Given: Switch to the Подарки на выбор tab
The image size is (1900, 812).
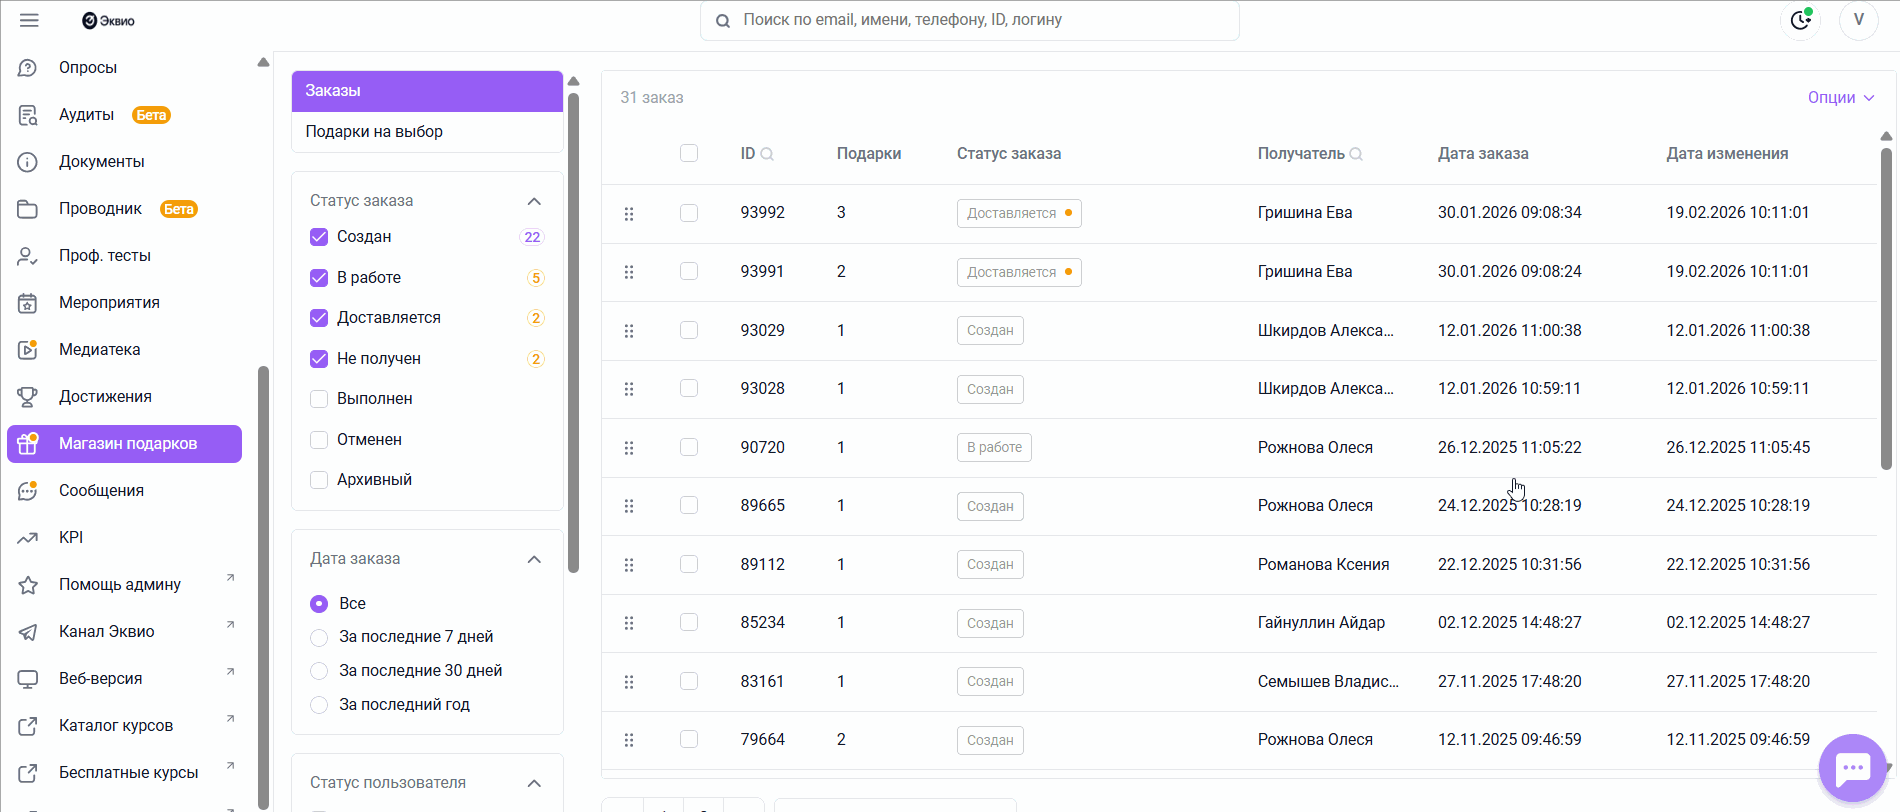Looking at the screenshot, I should [374, 132].
